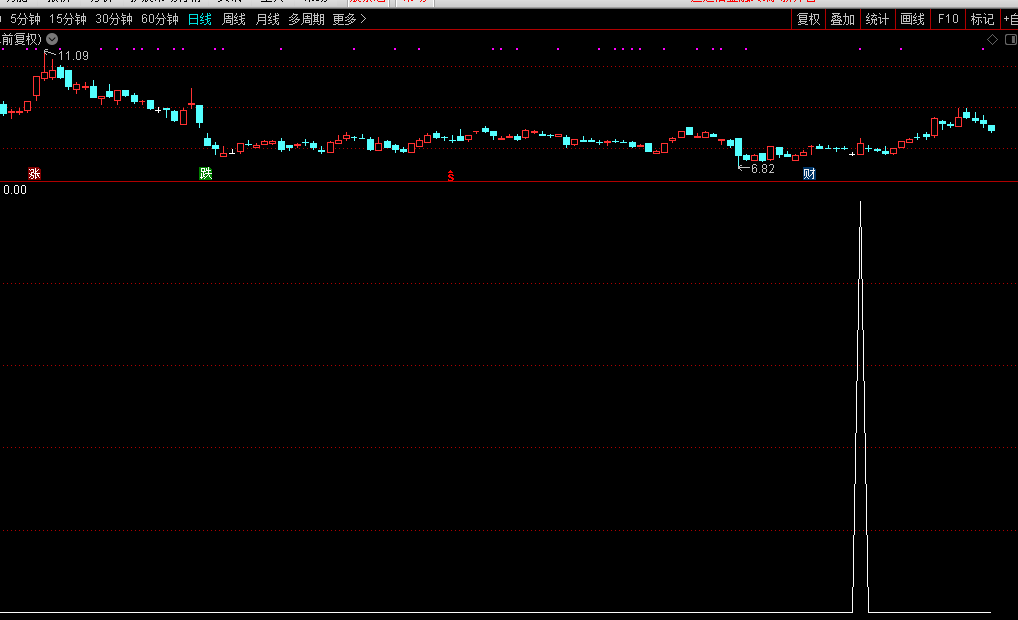Select the 日线 daily chart period
The height and width of the screenshot is (620, 1018).
pyautogui.click(x=200, y=19)
